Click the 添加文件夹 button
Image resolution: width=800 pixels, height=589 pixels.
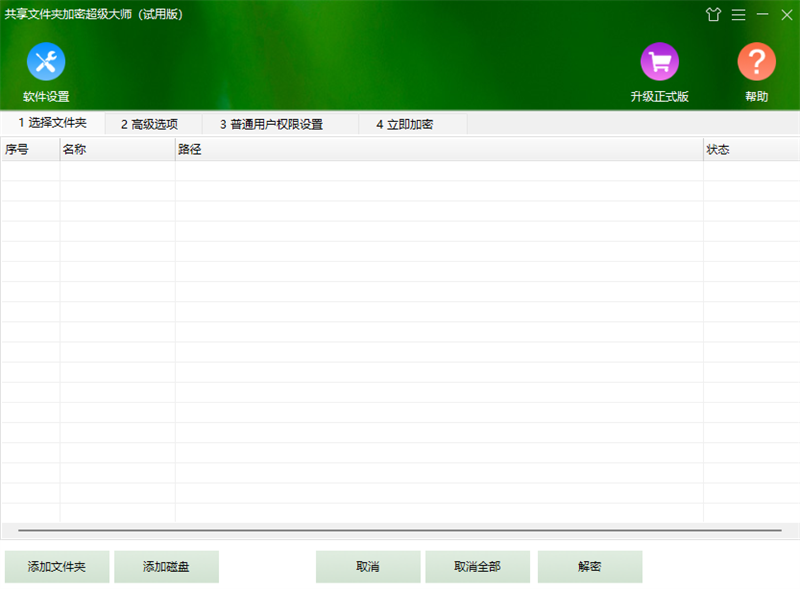click(57, 567)
